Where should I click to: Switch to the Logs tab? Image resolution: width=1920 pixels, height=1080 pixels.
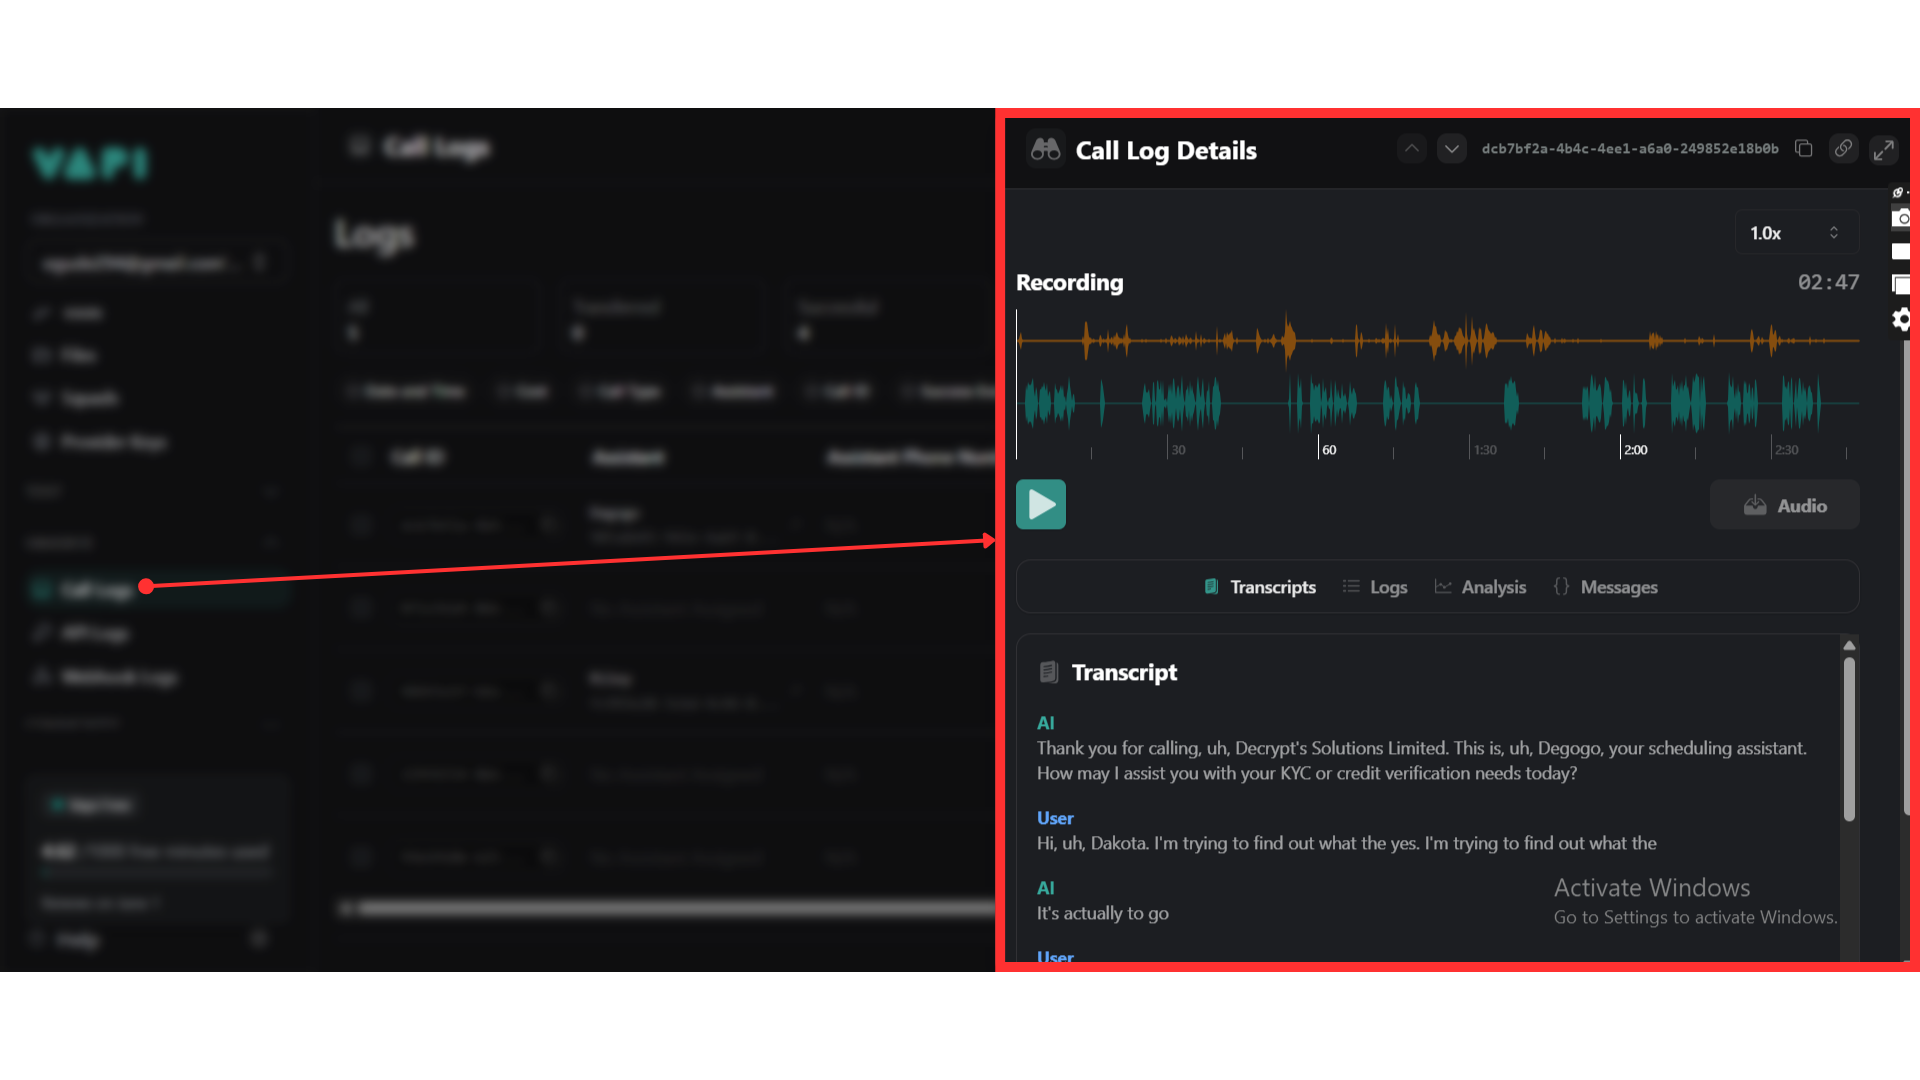[1375, 587]
